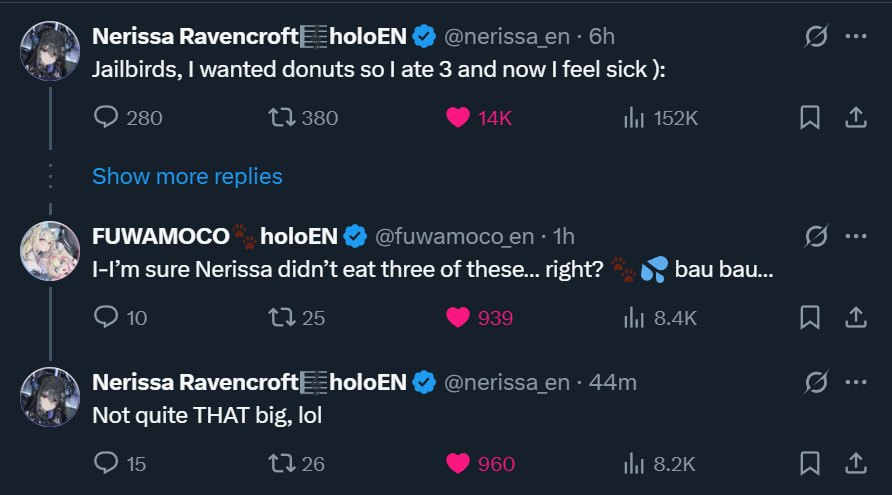Image resolution: width=892 pixels, height=495 pixels.
Task: Click Grok icon on FUWAMOCO's tweet
Action: (816, 237)
